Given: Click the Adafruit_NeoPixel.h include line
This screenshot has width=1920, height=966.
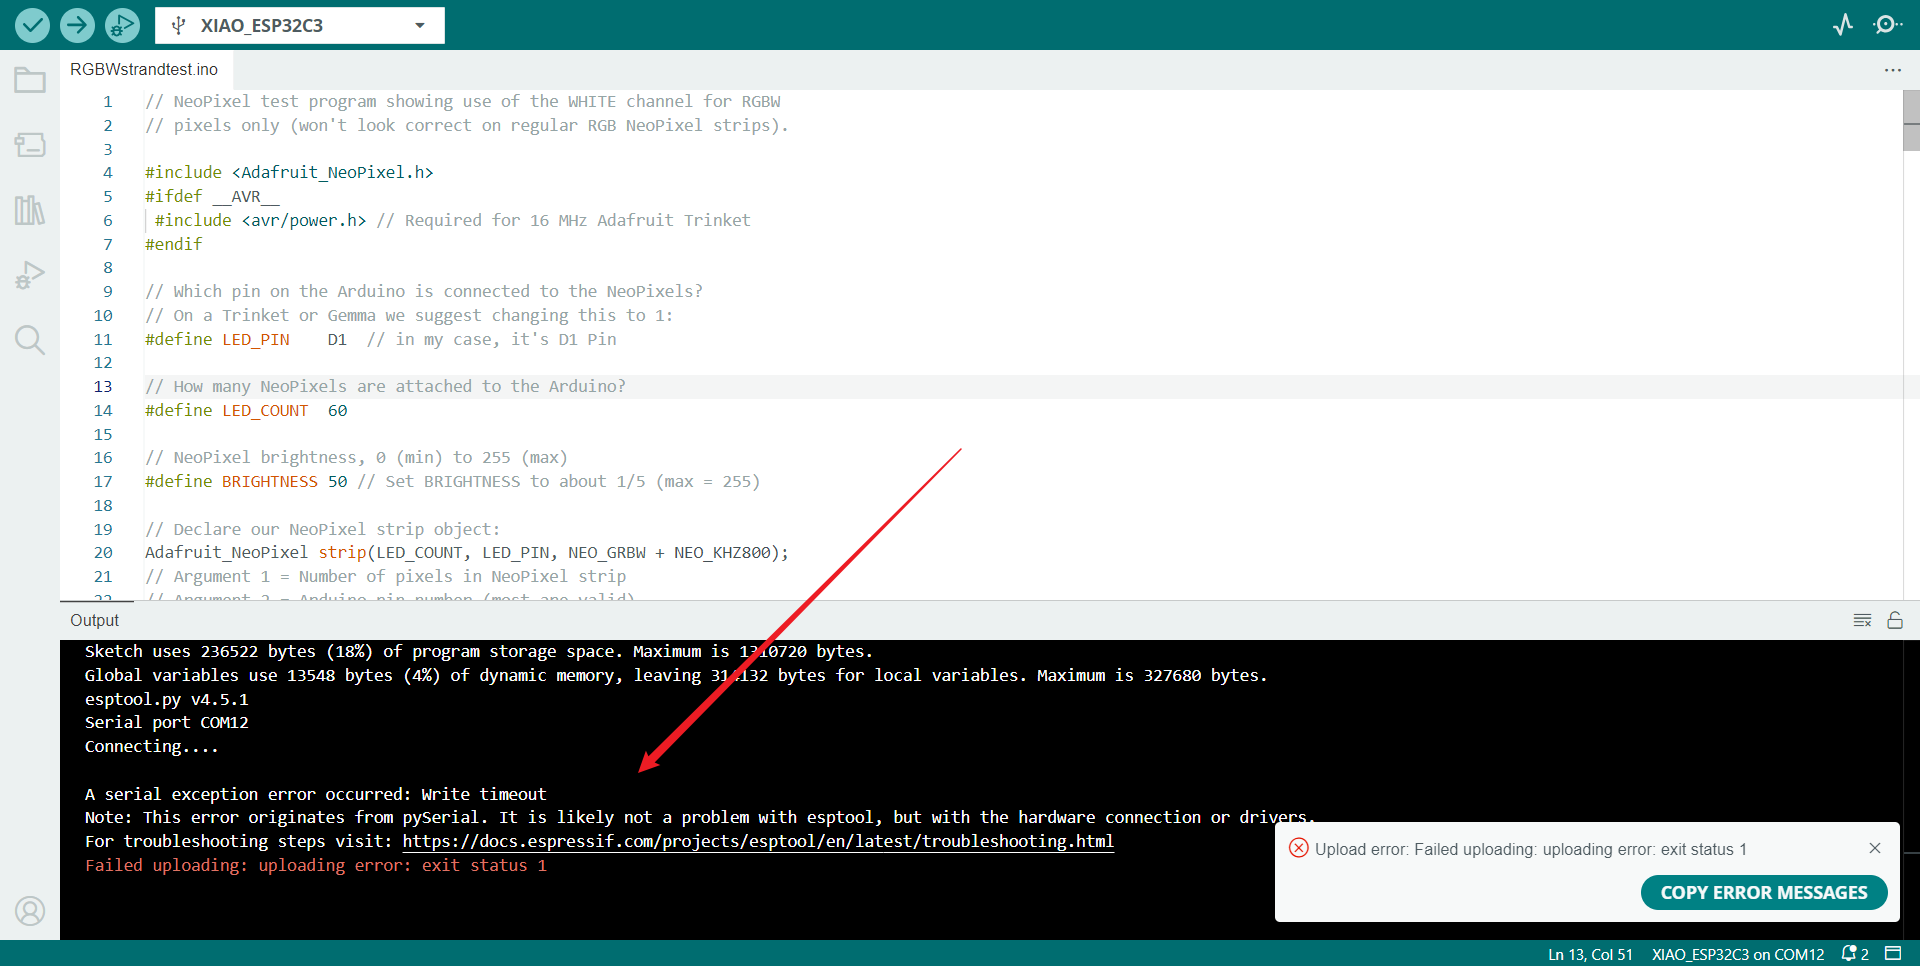Looking at the screenshot, I should [x=289, y=172].
